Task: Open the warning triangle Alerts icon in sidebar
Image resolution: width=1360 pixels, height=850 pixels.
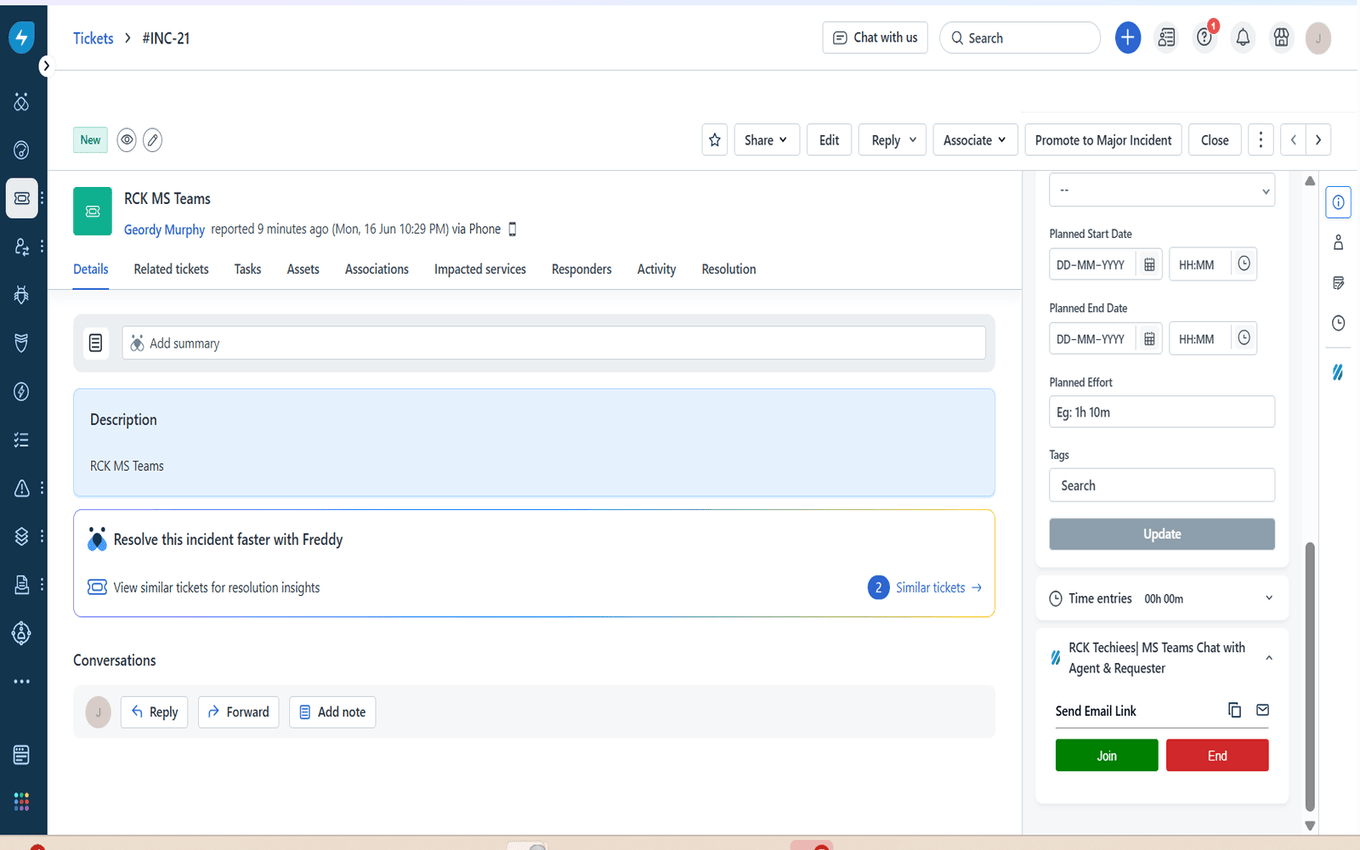Action: (x=21, y=488)
